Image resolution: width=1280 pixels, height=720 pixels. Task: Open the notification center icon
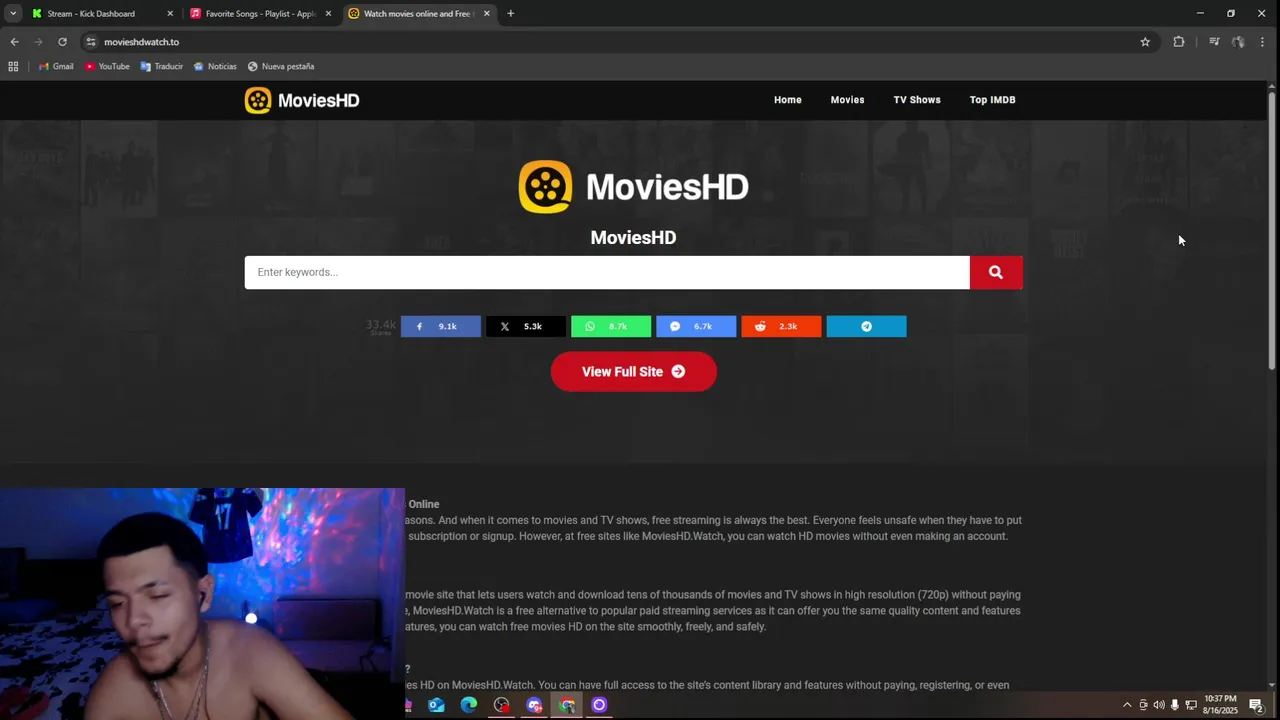(1256, 705)
